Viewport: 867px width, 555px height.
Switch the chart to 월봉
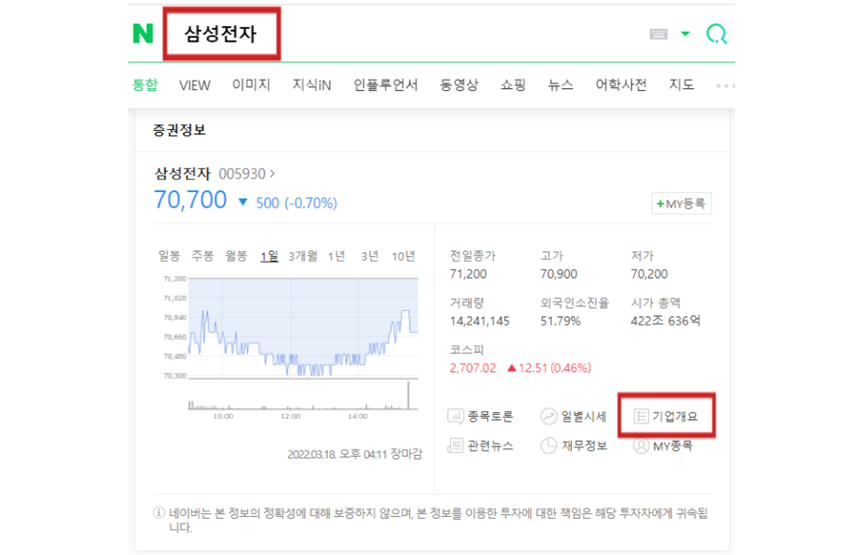coord(236,256)
